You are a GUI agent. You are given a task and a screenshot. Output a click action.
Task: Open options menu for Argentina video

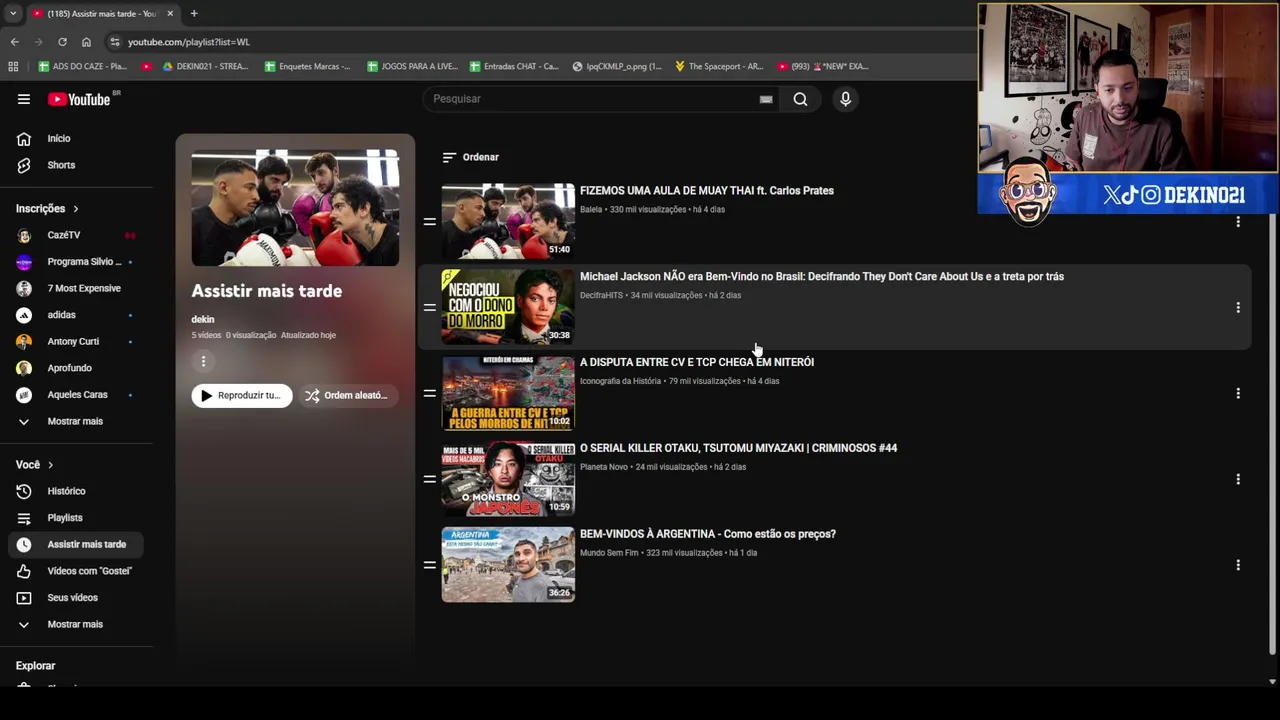[1238, 565]
